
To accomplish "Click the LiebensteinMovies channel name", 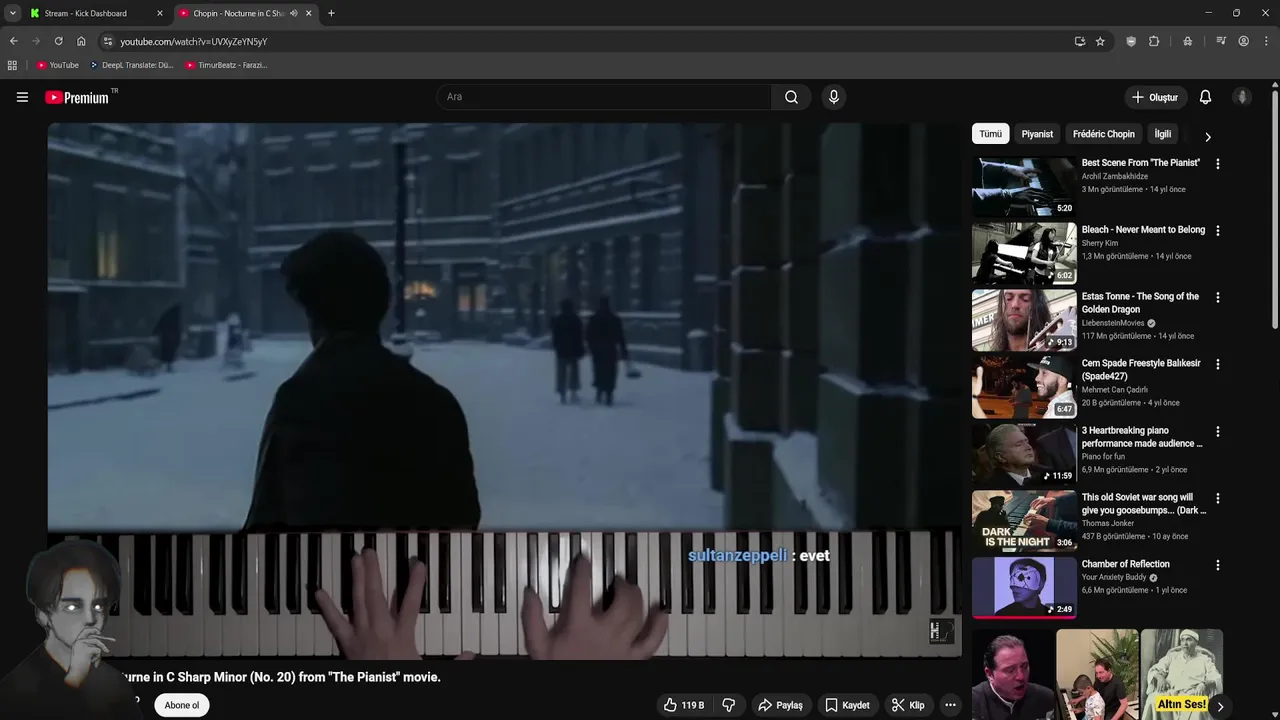I will click(x=1112, y=323).
